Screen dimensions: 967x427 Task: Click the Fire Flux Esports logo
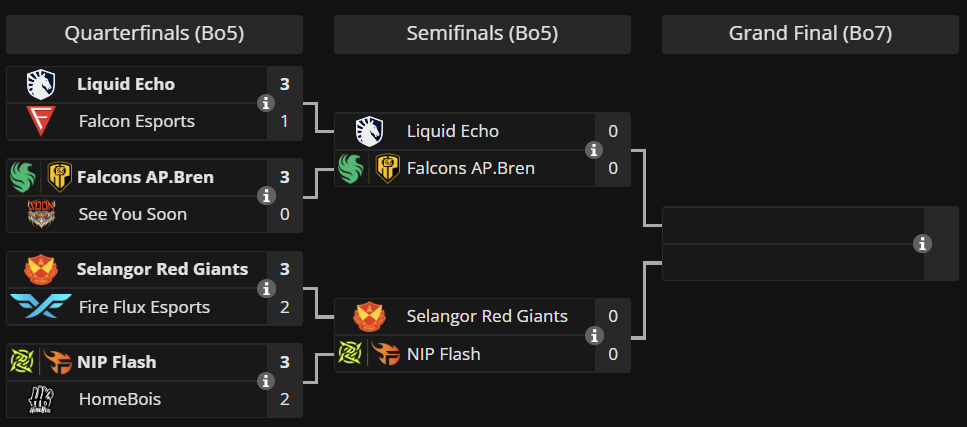41,307
